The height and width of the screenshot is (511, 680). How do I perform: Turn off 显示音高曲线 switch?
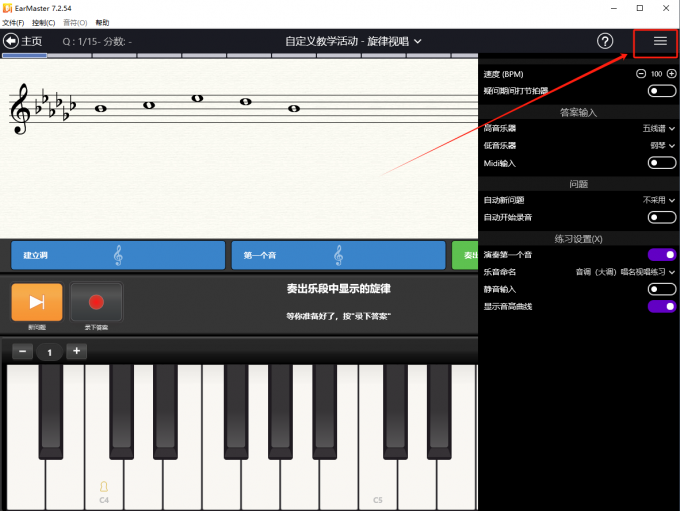point(661,306)
